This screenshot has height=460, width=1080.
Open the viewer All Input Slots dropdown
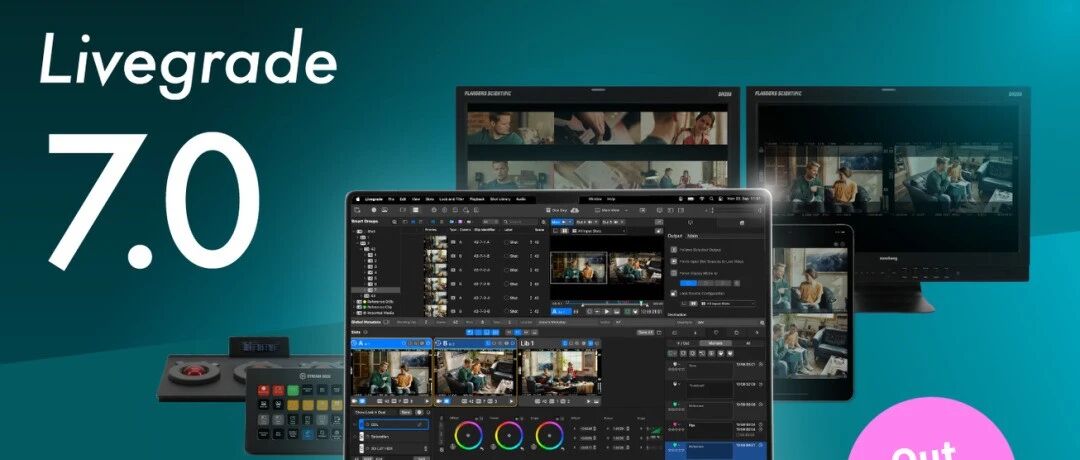pos(599,231)
